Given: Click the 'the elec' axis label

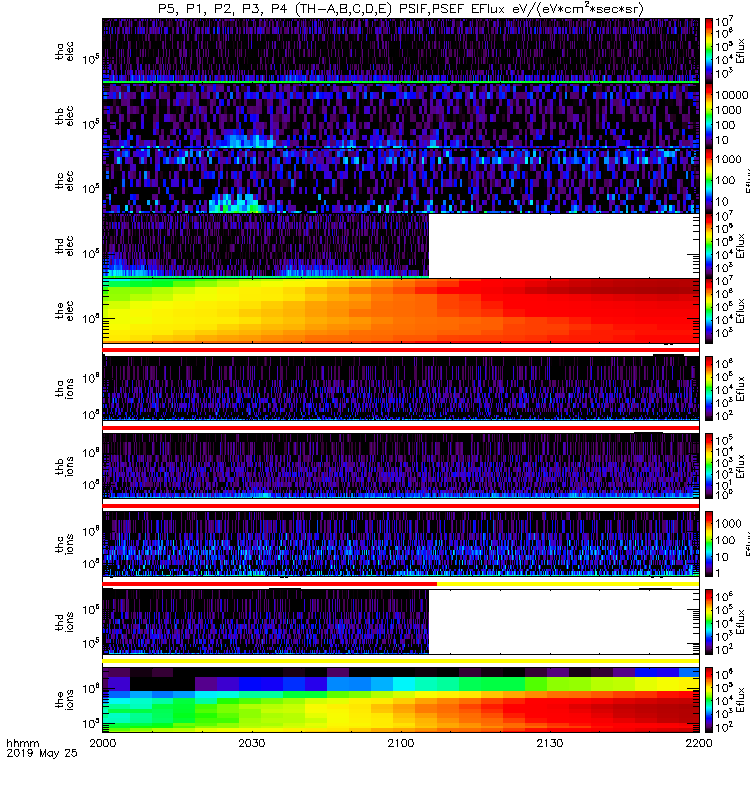Looking at the screenshot, I should point(65,311).
